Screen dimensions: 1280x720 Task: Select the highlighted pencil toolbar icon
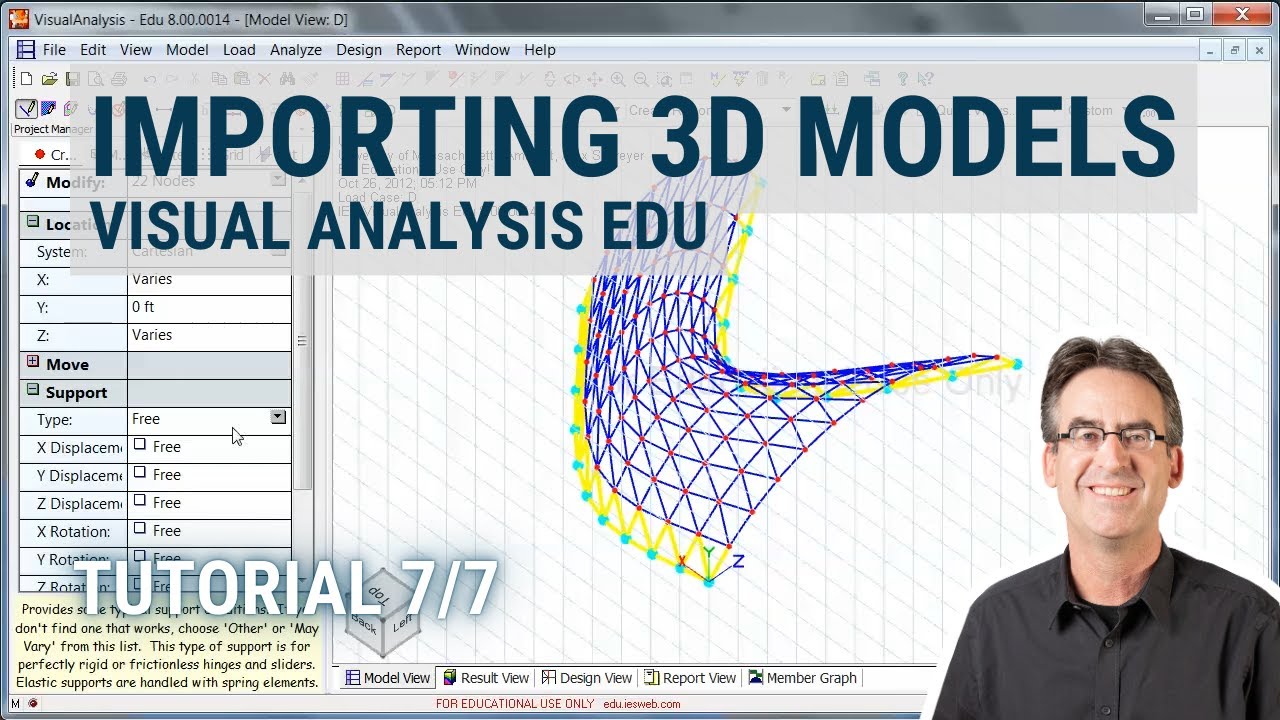pyautogui.click(x=26, y=108)
